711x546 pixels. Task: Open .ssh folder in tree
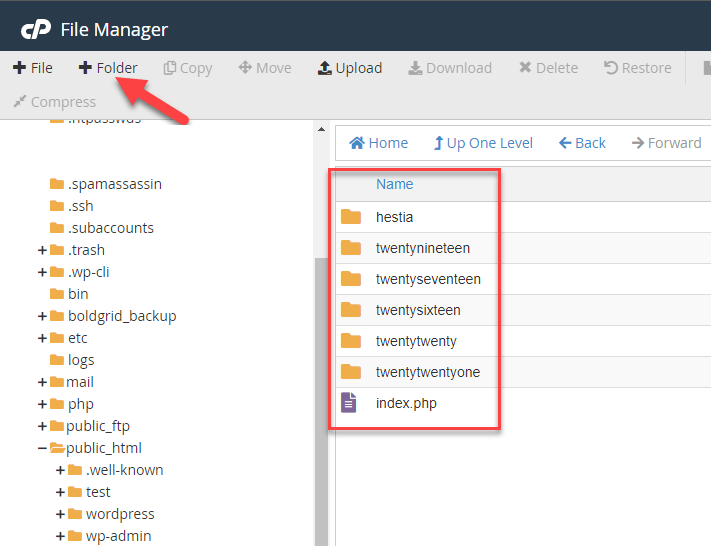pyautogui.click(x=72, y=206)
